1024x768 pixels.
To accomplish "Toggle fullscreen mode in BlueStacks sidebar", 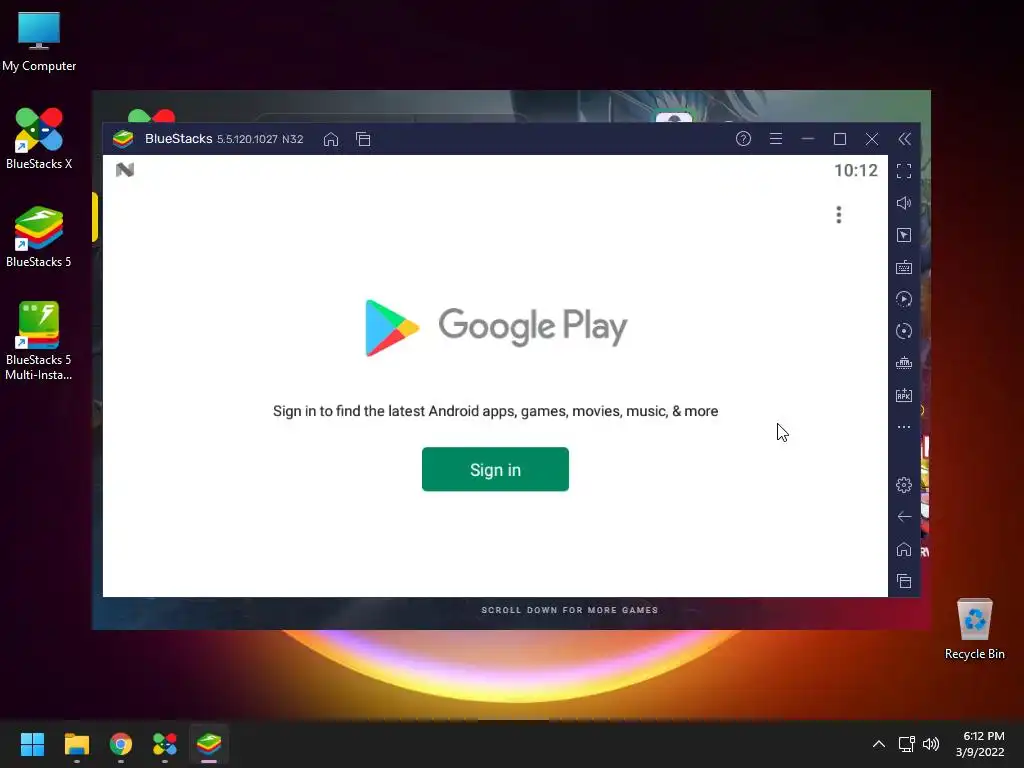I will [x=904, y=171].
